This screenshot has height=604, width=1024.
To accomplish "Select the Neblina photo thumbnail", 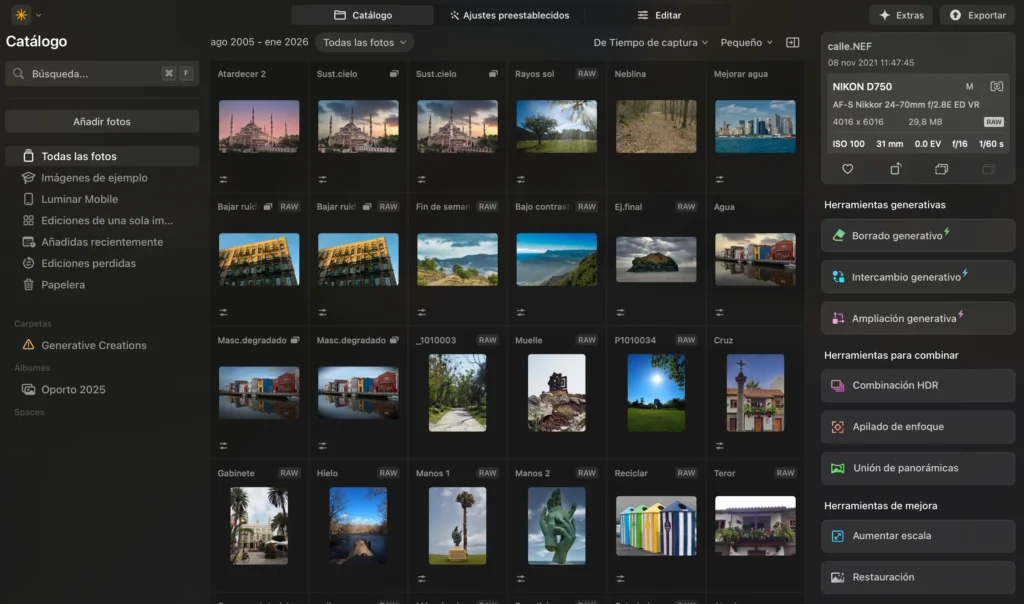I will coord(656,127).
